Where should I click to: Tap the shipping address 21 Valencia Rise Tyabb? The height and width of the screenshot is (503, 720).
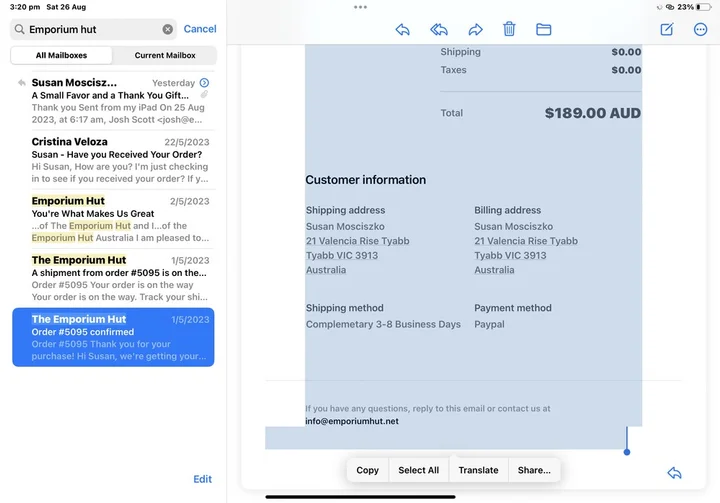click(x=358, y=241)
